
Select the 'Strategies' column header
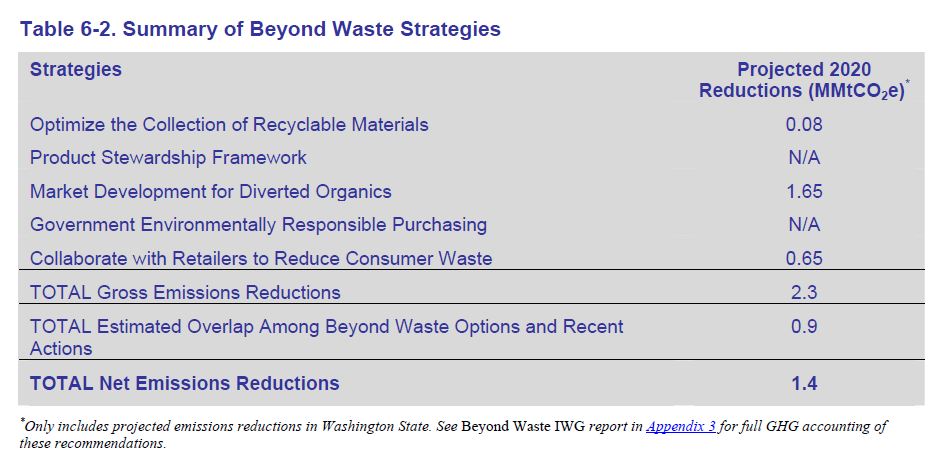(x=76, y=70)
